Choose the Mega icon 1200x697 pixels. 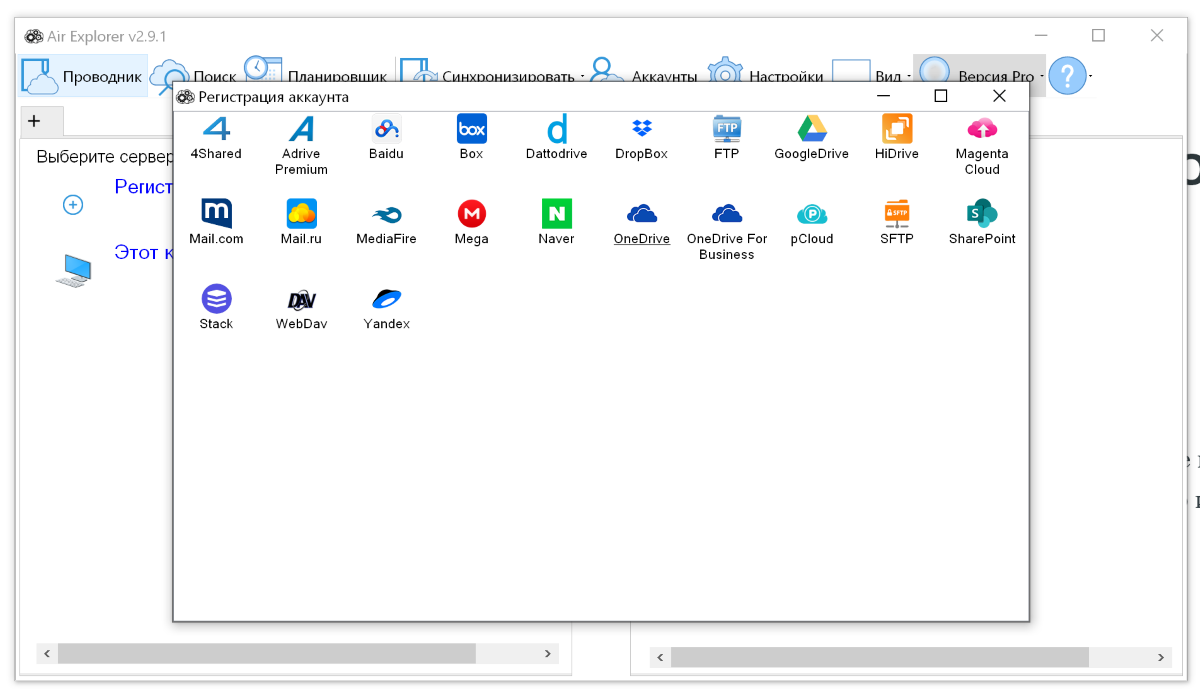471,214
